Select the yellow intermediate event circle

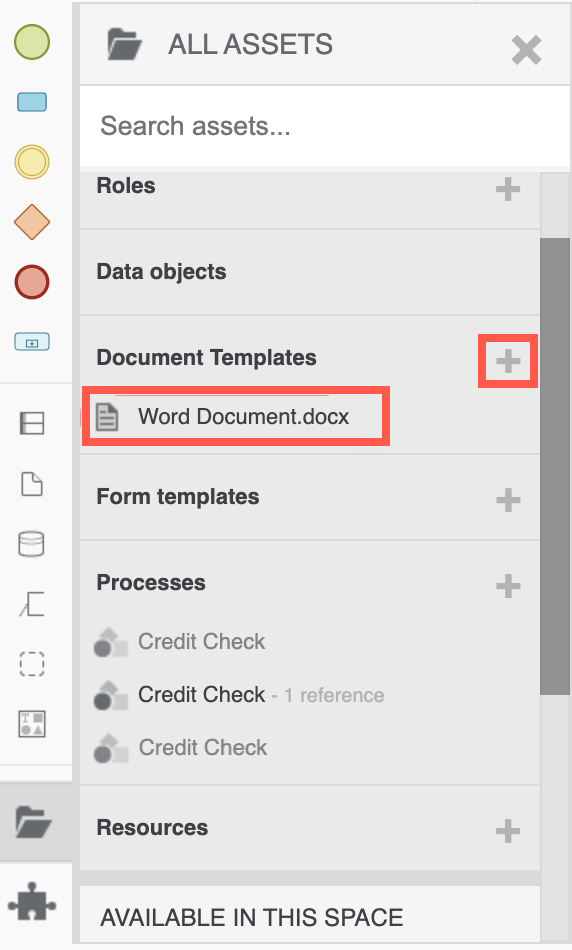[32, 162]
